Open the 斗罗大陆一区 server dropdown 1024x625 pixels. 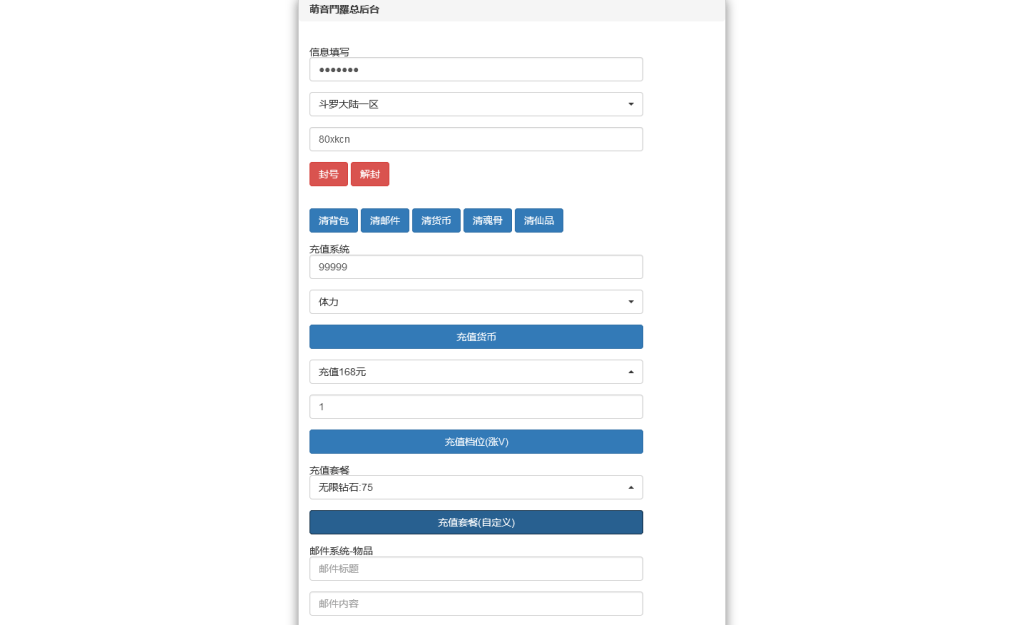pos(475,103)
